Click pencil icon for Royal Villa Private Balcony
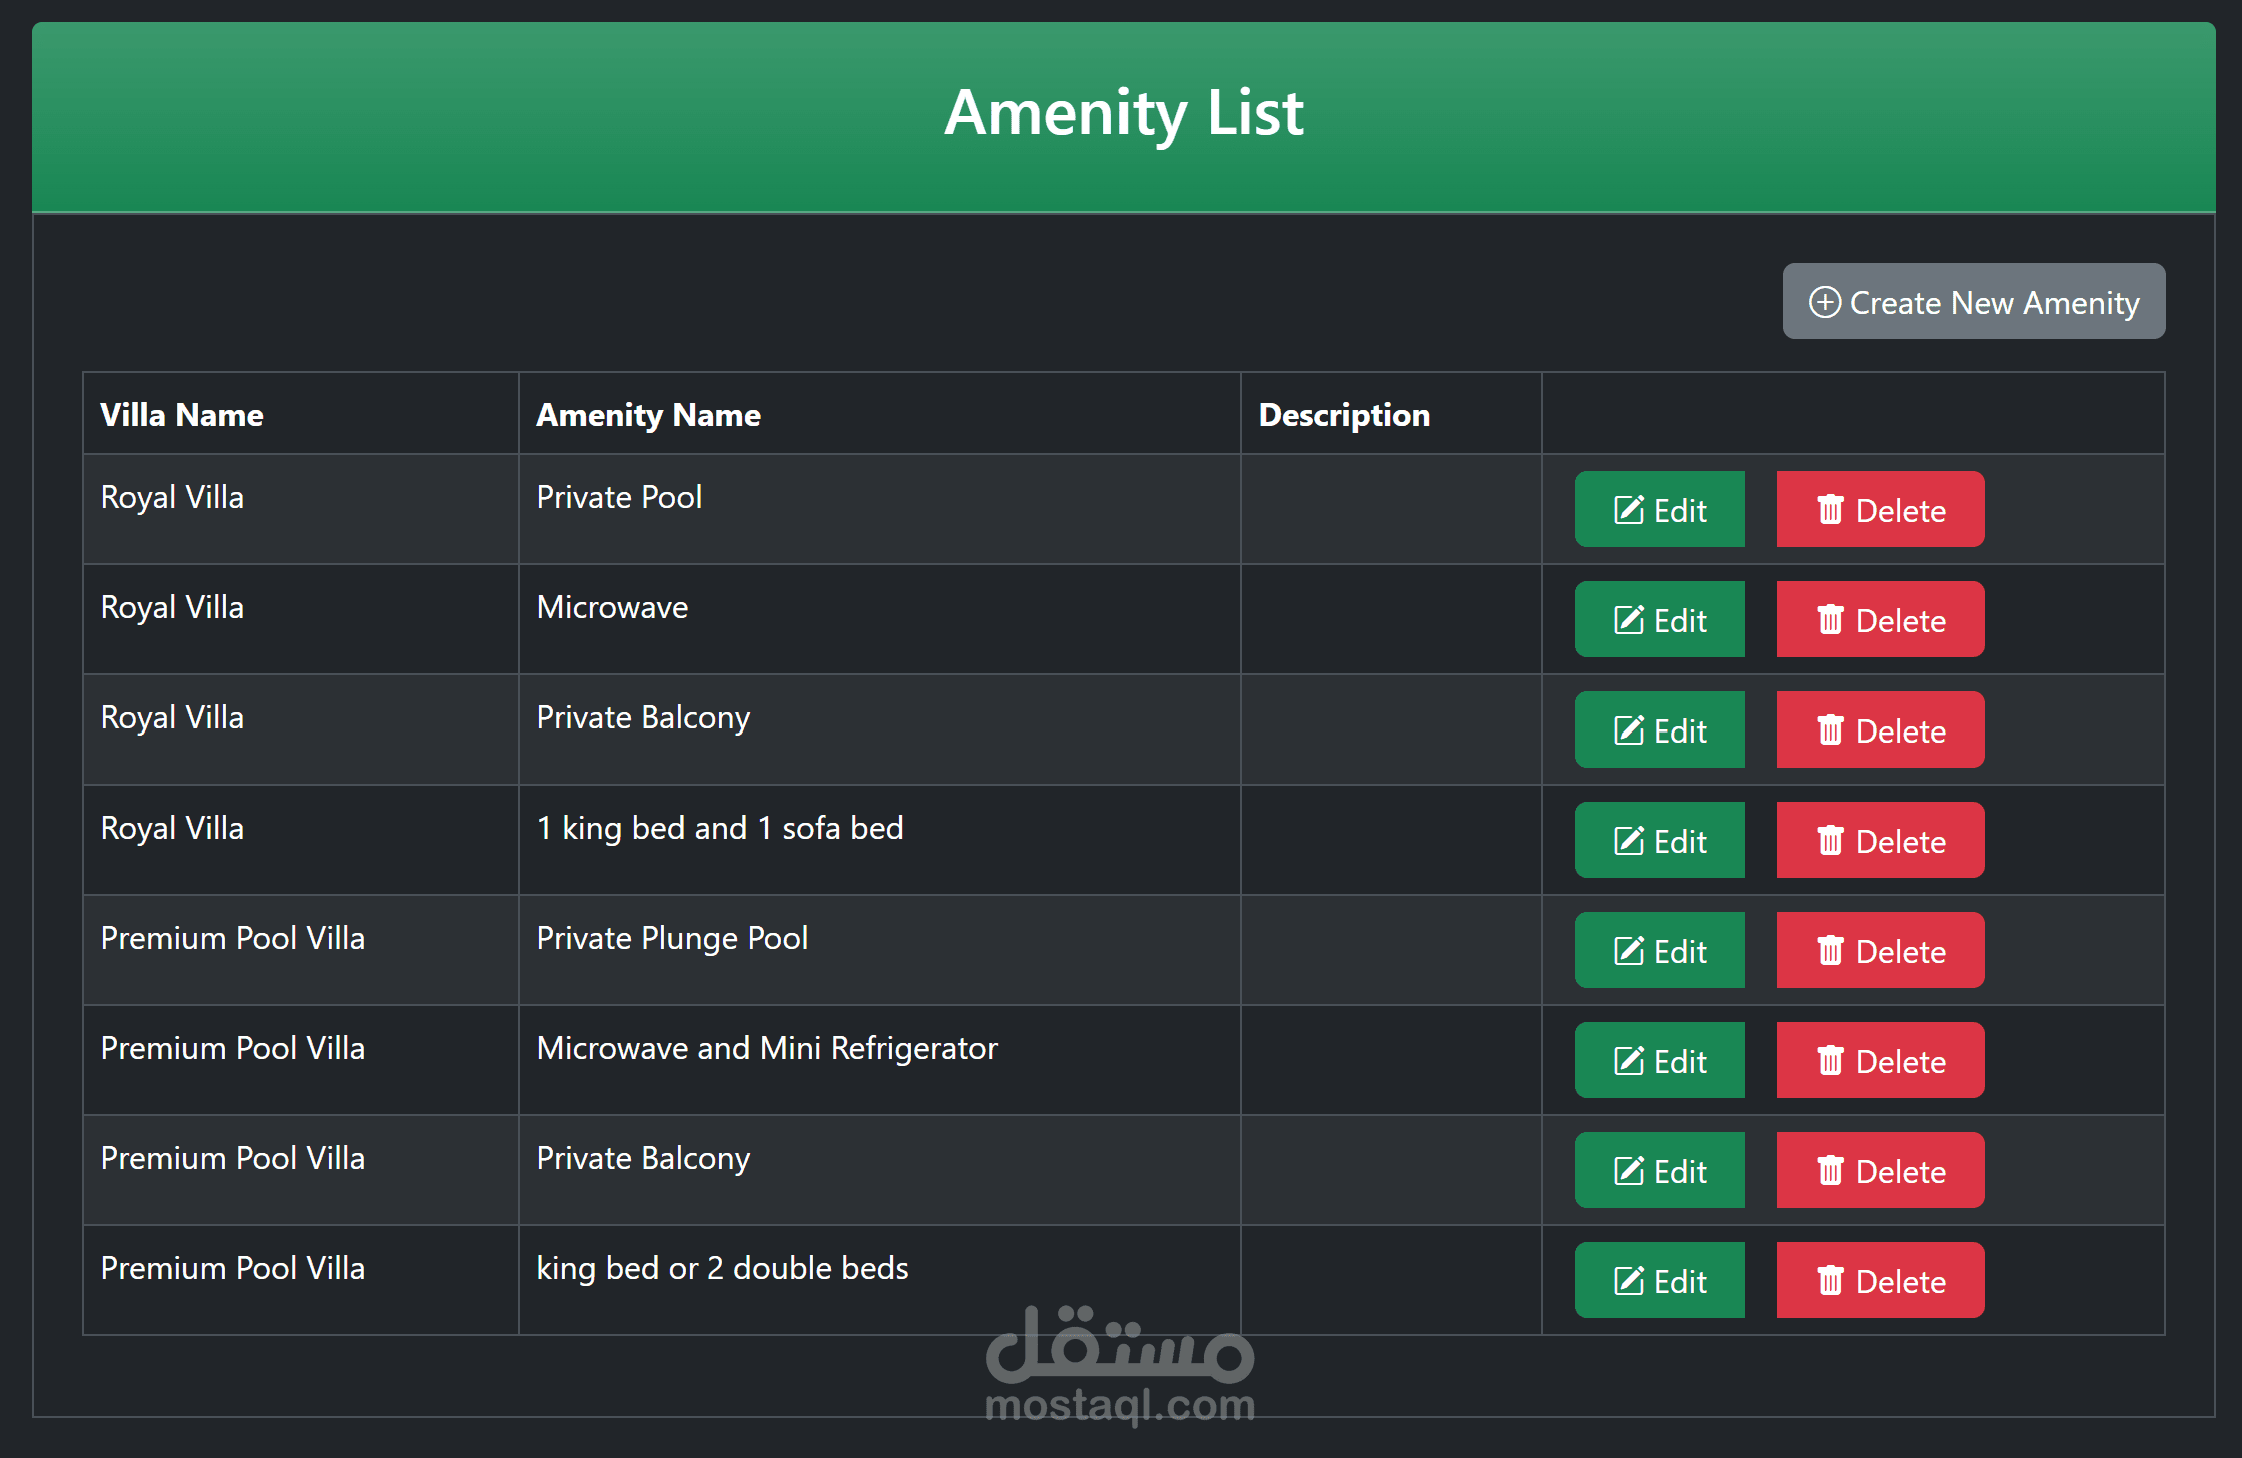Screen dimensions: 2242x1458 (x=1629, y=731)
